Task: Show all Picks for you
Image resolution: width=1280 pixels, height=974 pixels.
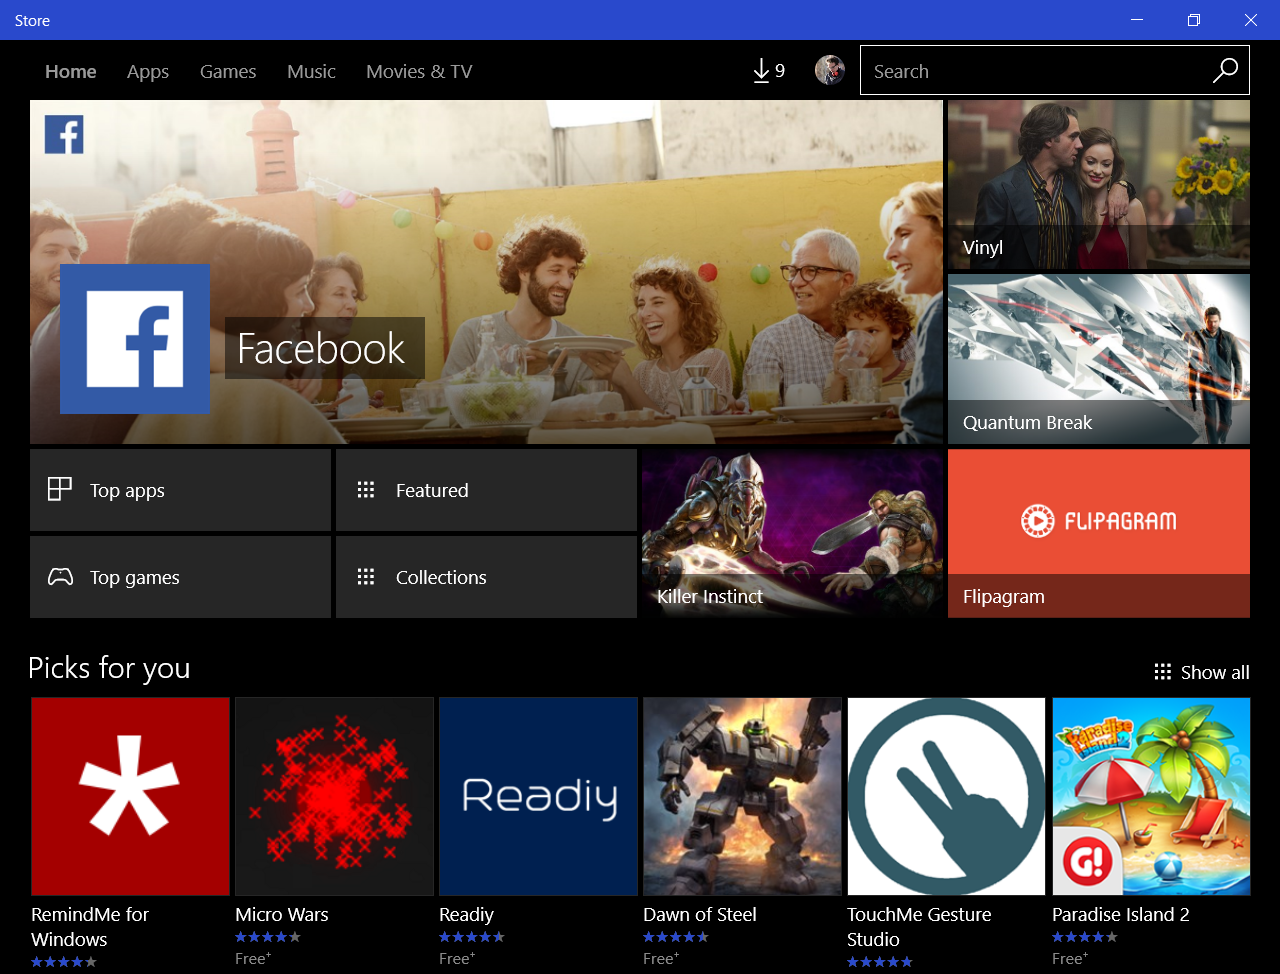Action: 1202,672
